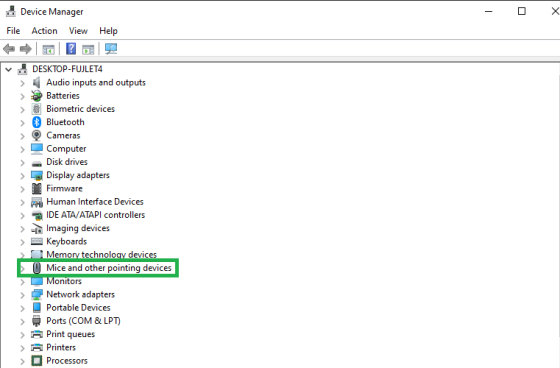Screen dimensions: 560x368
Task: Click Scan for hardware changes toolbar icon
Action: [111, 49]
